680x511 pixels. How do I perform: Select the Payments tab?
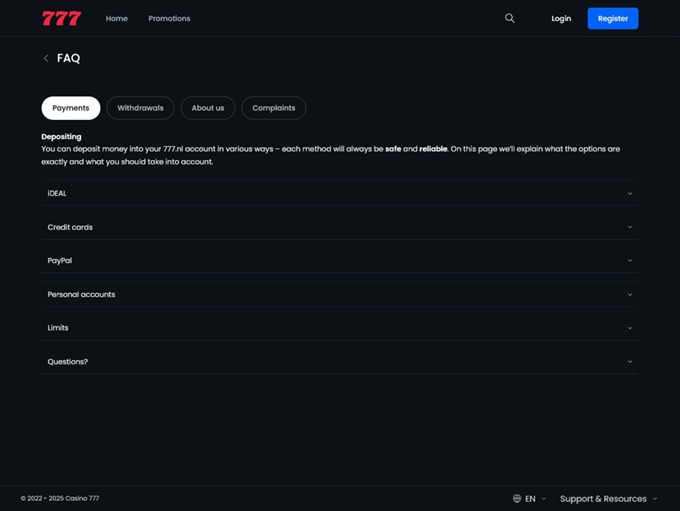click(x=71, y=108)
